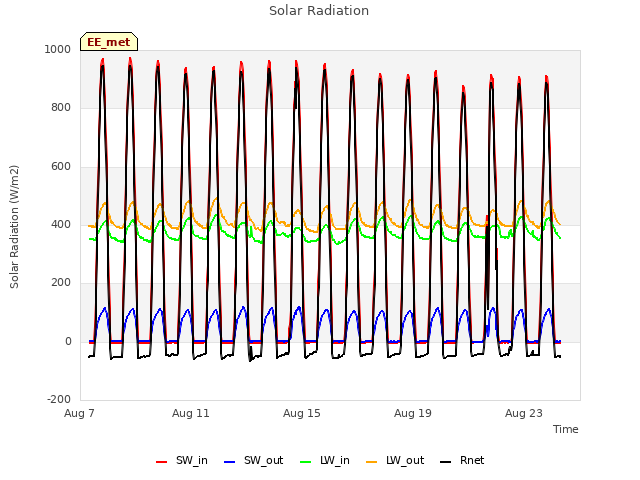
Task: Click the 800 y-axis tick label
Action: 61,108
